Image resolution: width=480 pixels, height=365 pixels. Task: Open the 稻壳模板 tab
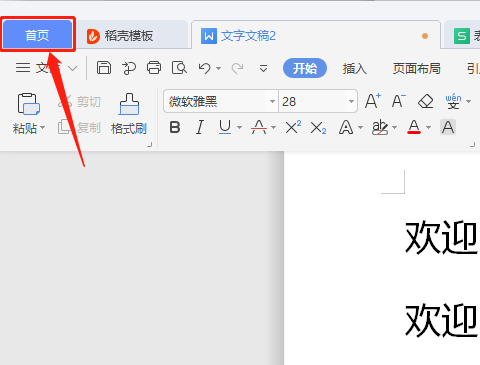click(120, 36)
